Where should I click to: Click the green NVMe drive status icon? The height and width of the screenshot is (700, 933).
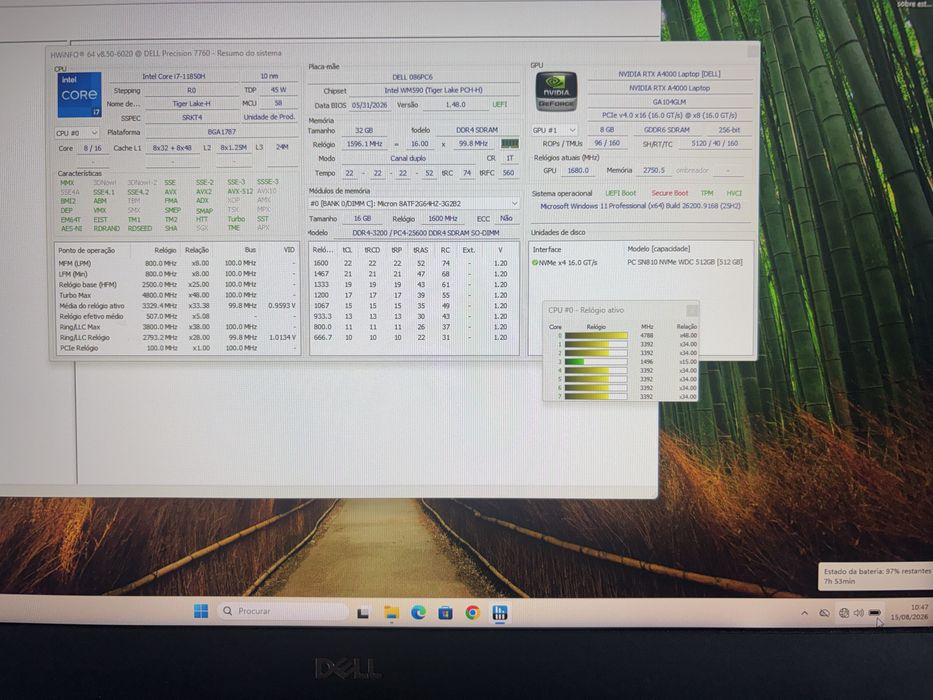coord(534,262)
